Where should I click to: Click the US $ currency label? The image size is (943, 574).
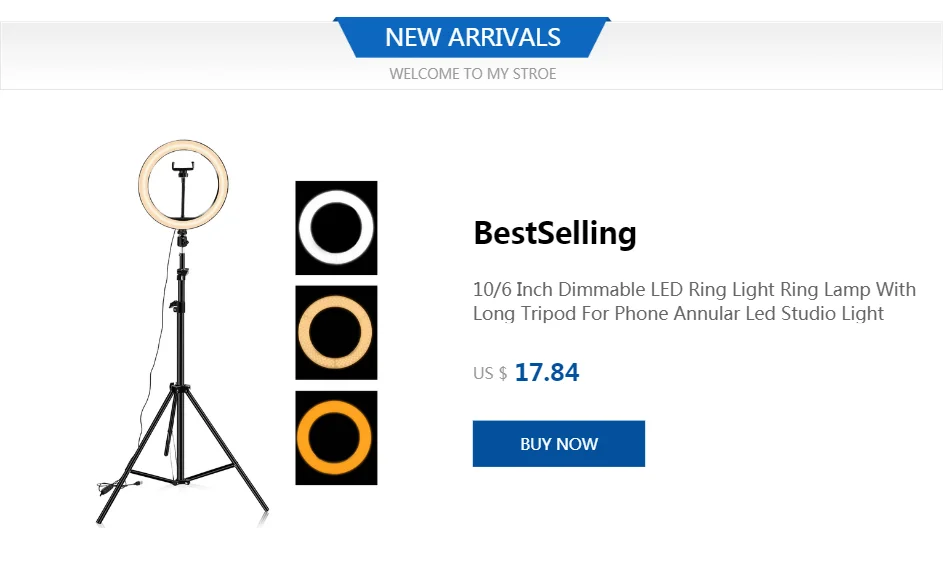click(490, 374)
